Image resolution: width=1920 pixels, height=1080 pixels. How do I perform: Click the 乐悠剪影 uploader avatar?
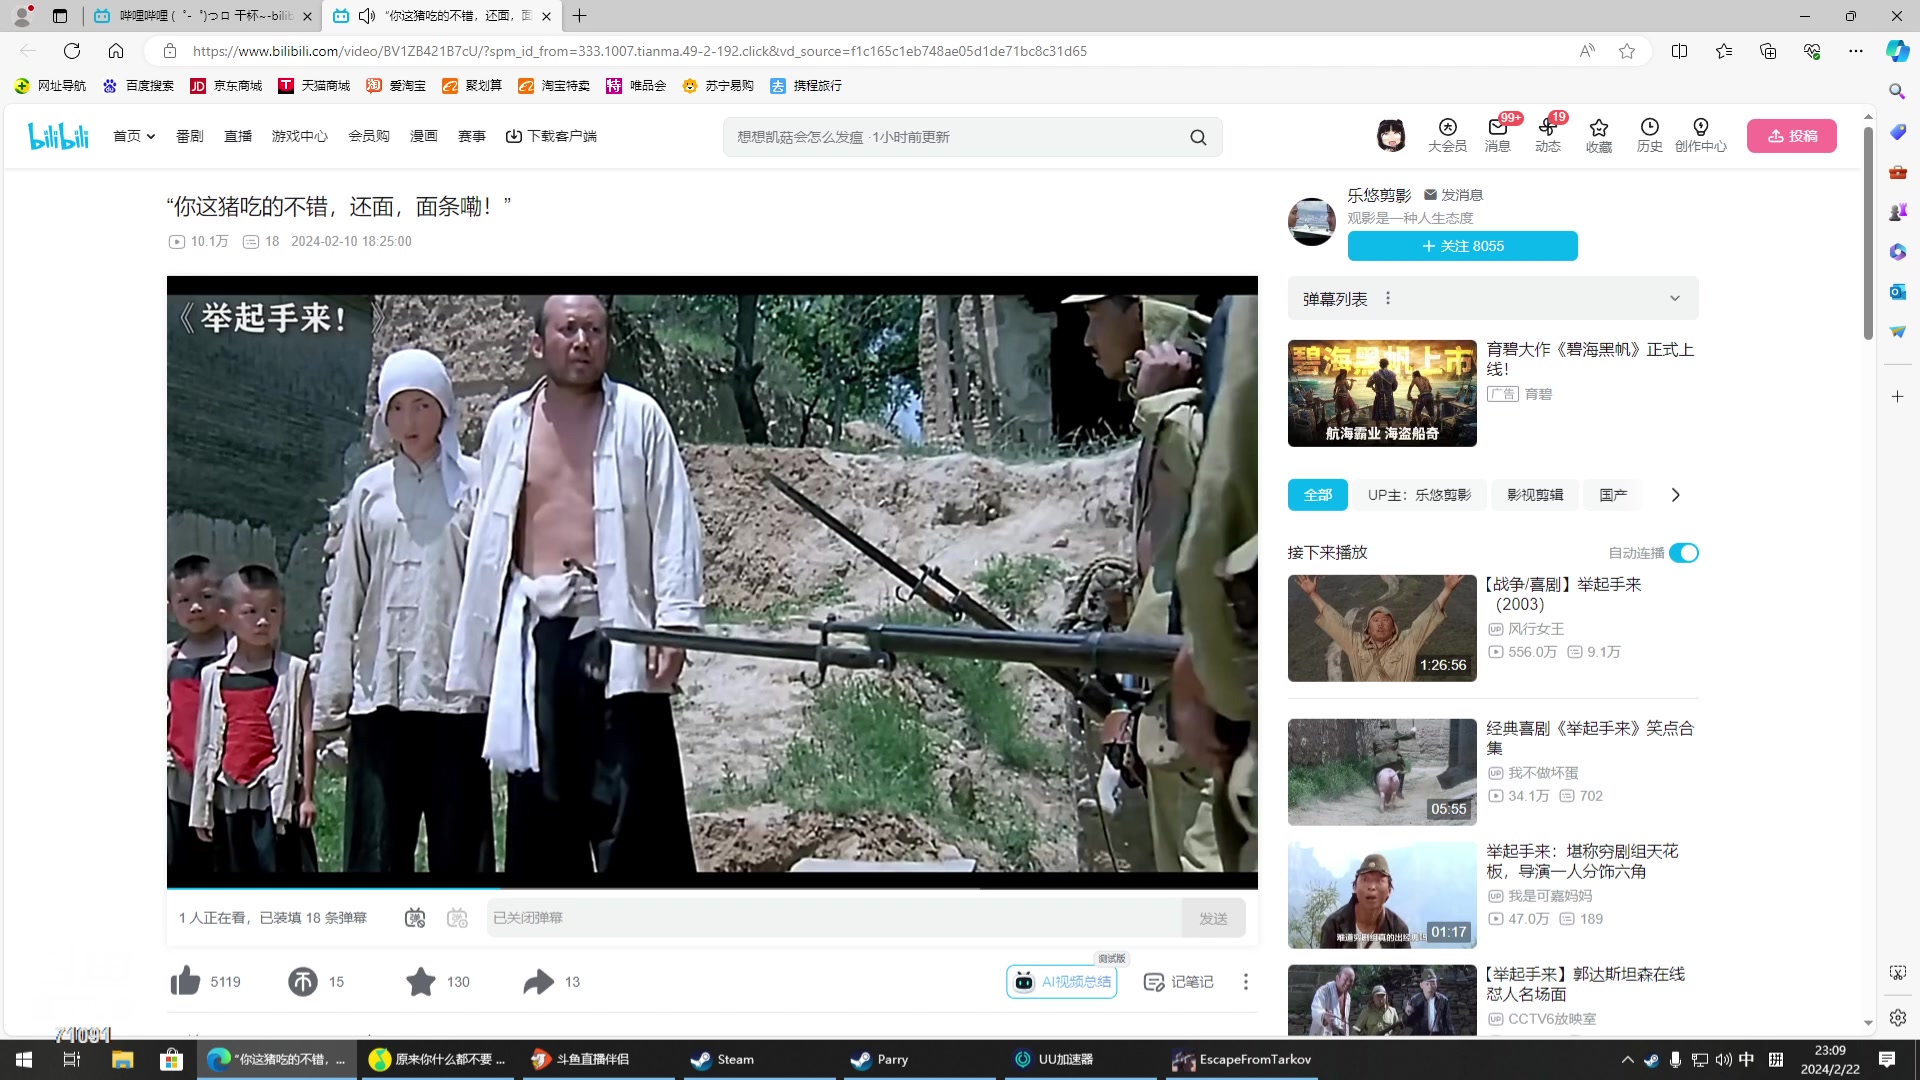click(x=1311, y=221)
